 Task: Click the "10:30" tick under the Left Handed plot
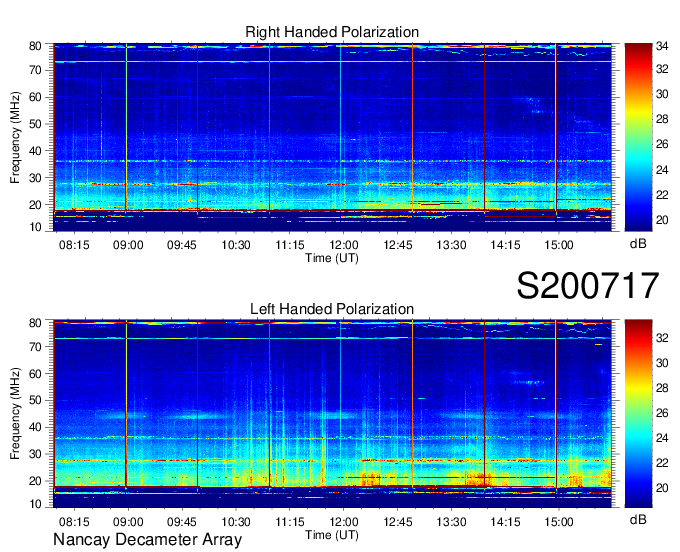pyautogui.click(x=236, y=522)
